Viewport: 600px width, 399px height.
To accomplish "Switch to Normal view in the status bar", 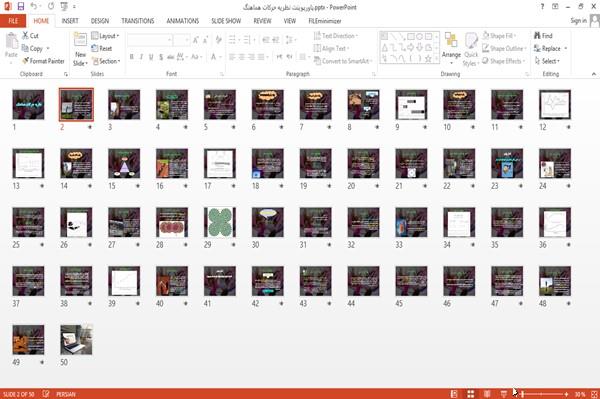I will tap(454, 394).
